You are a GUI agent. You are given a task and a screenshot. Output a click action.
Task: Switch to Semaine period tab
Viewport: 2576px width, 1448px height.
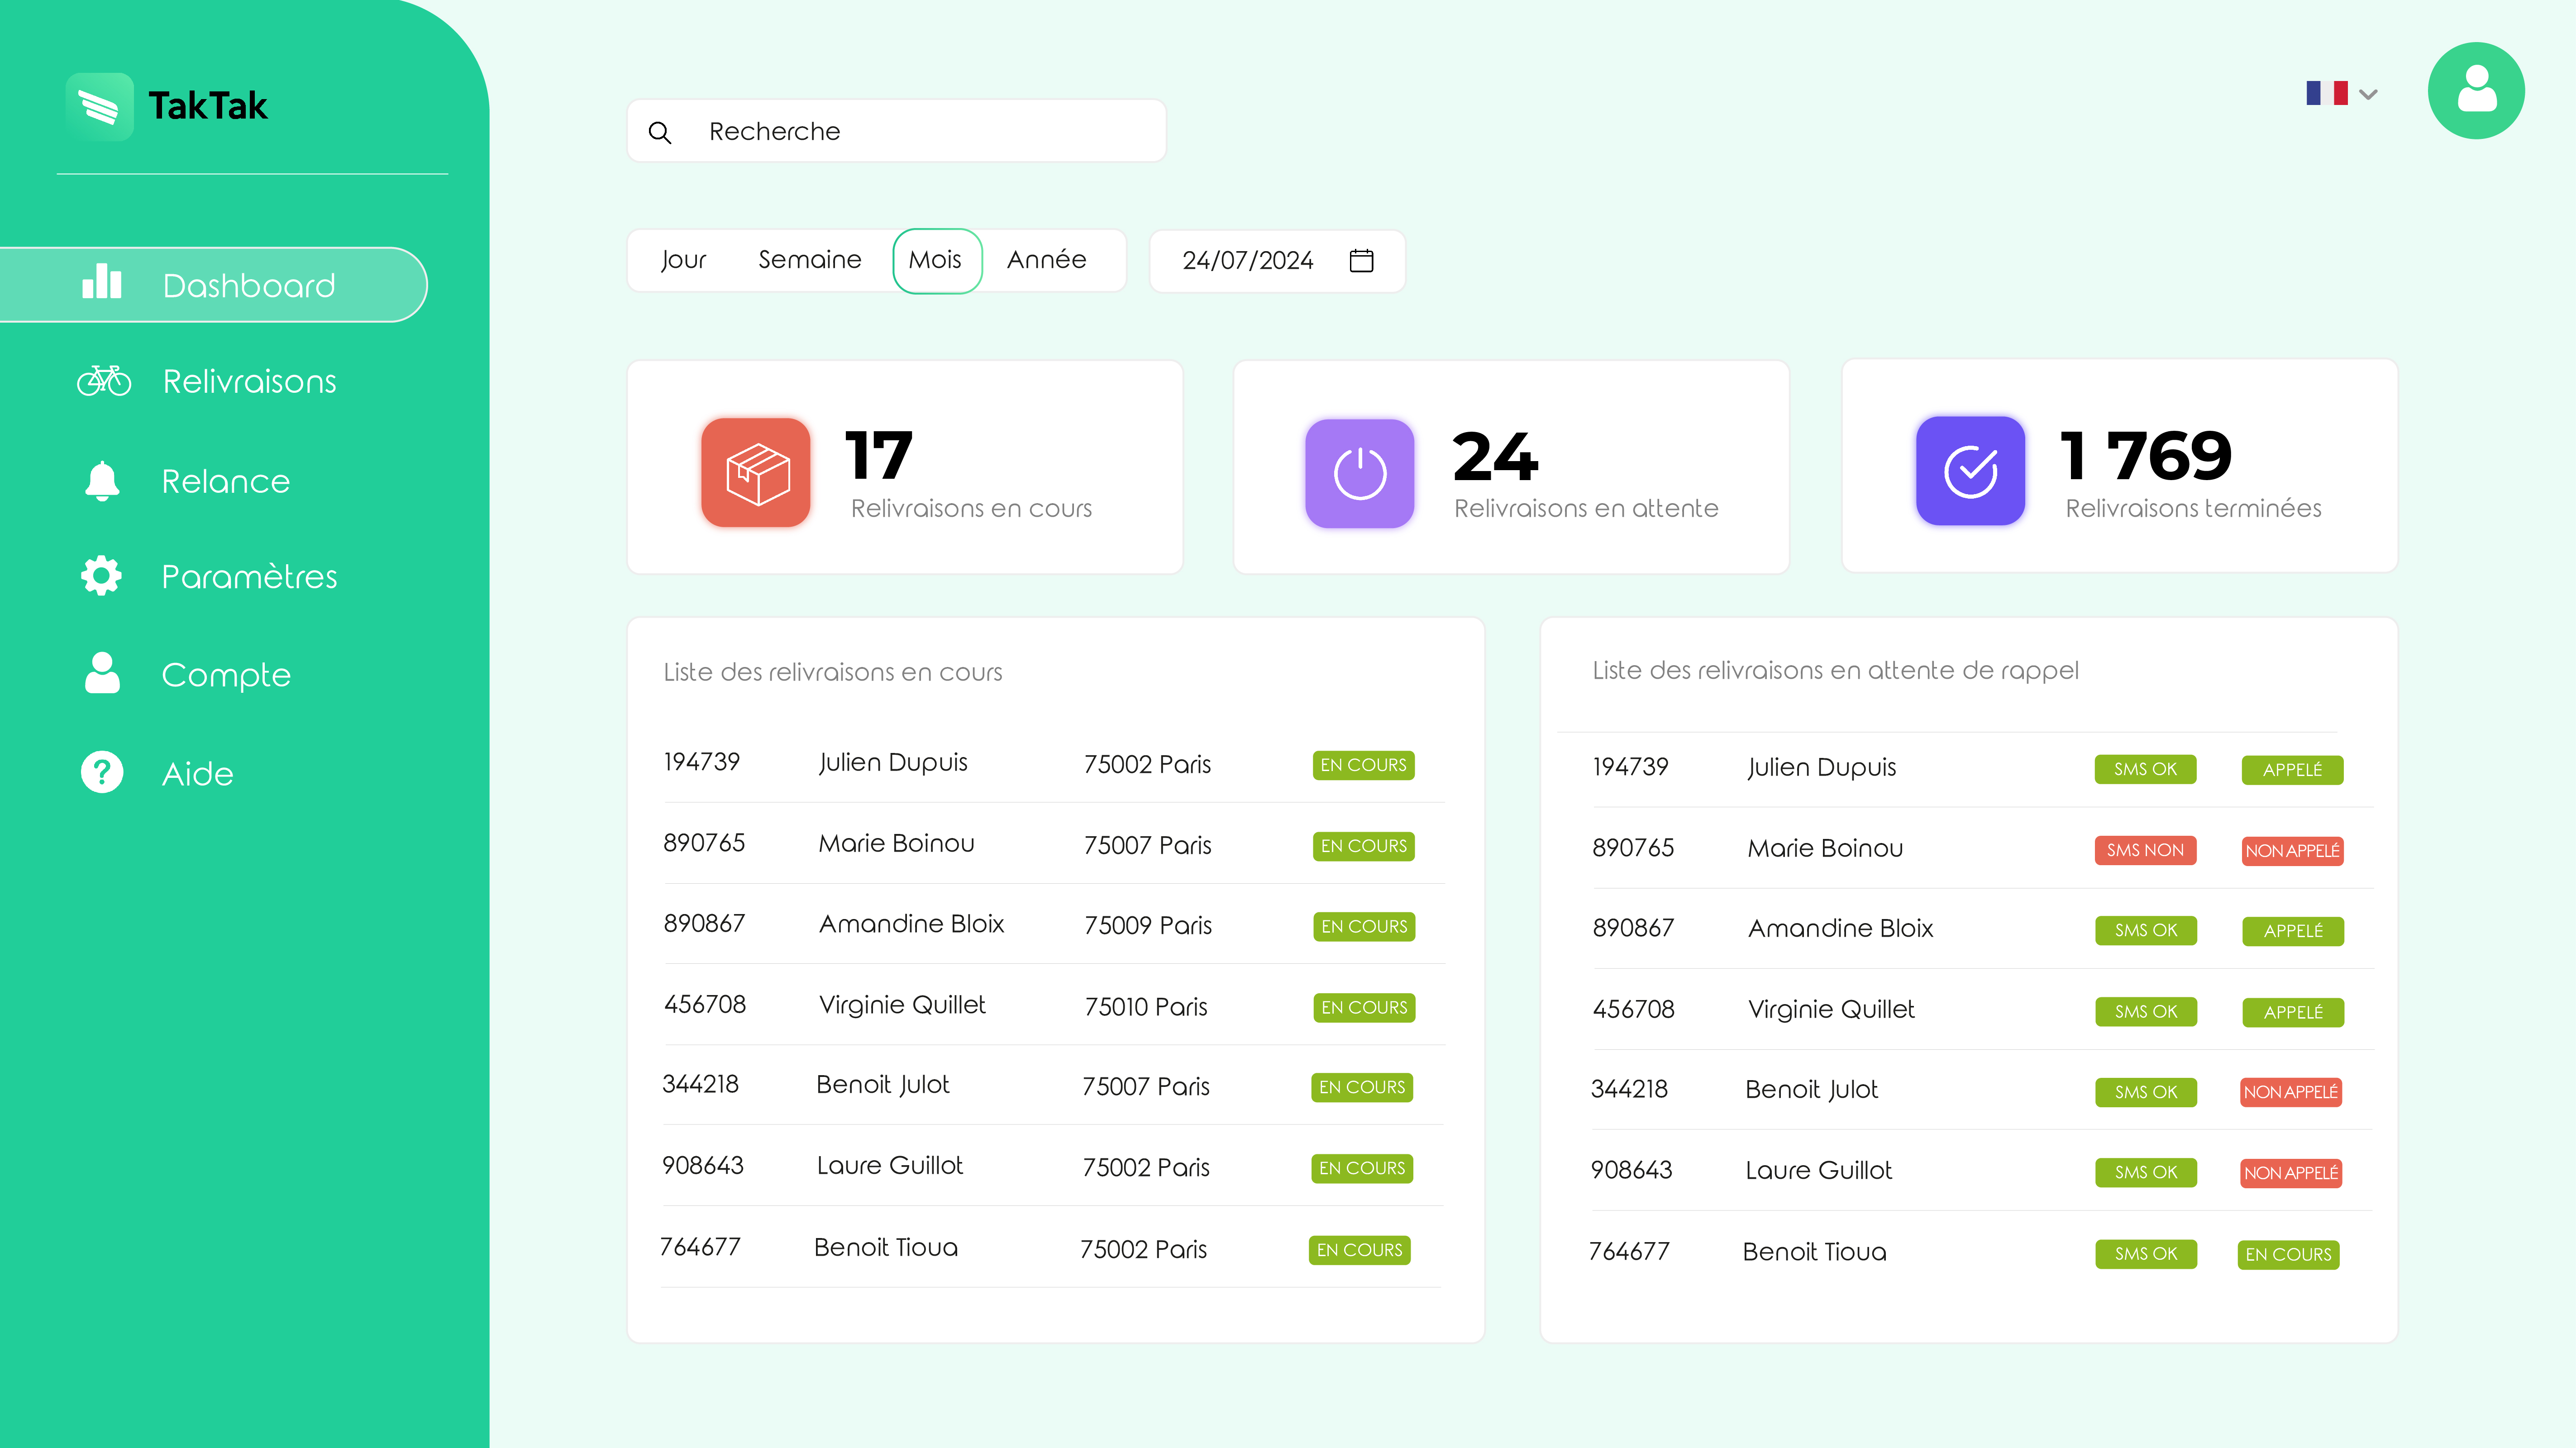(810, 260)
